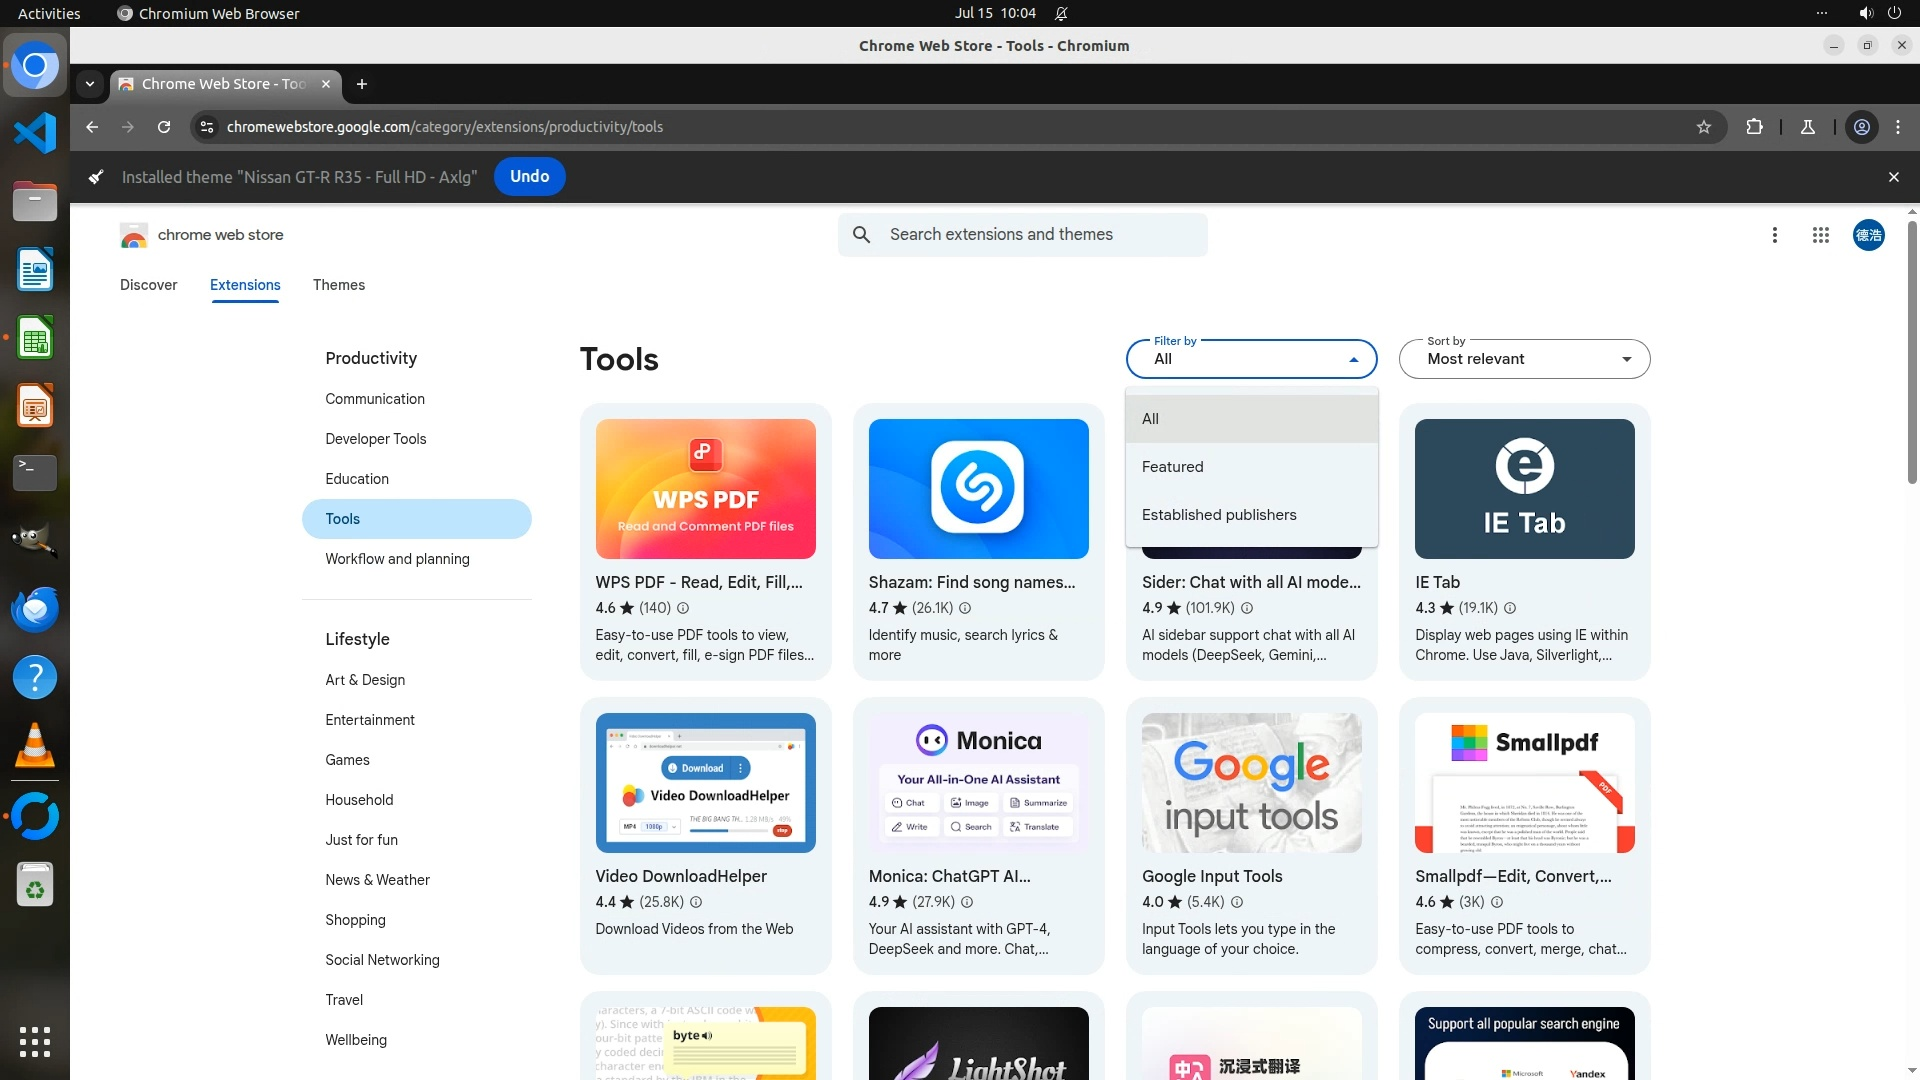Click the site information icon in address bar

(207, 127)
